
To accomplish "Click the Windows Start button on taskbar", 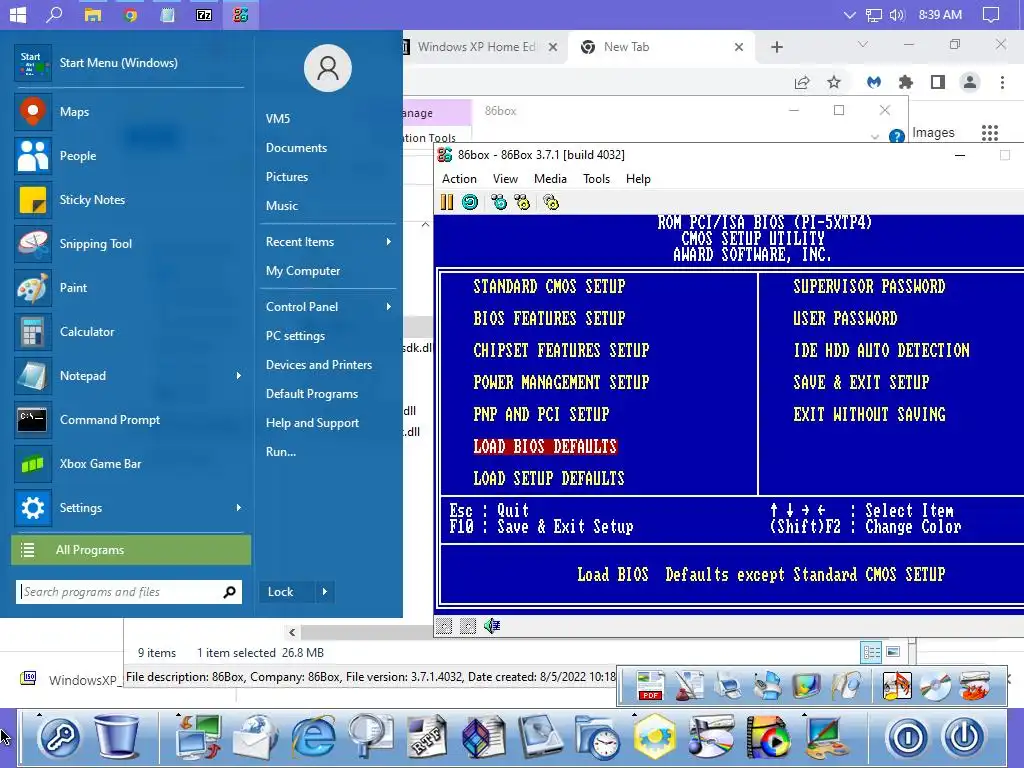I will [x=18, y=14].
